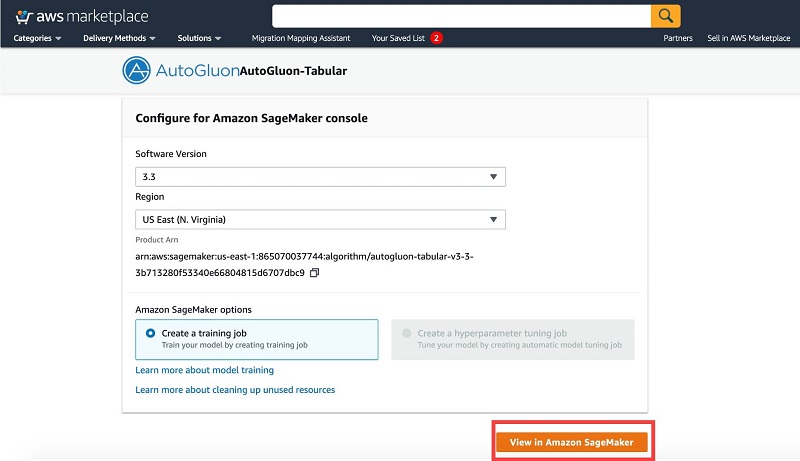Click the marketplace search input field
The image size is (800, 461).
click(461, 16)
